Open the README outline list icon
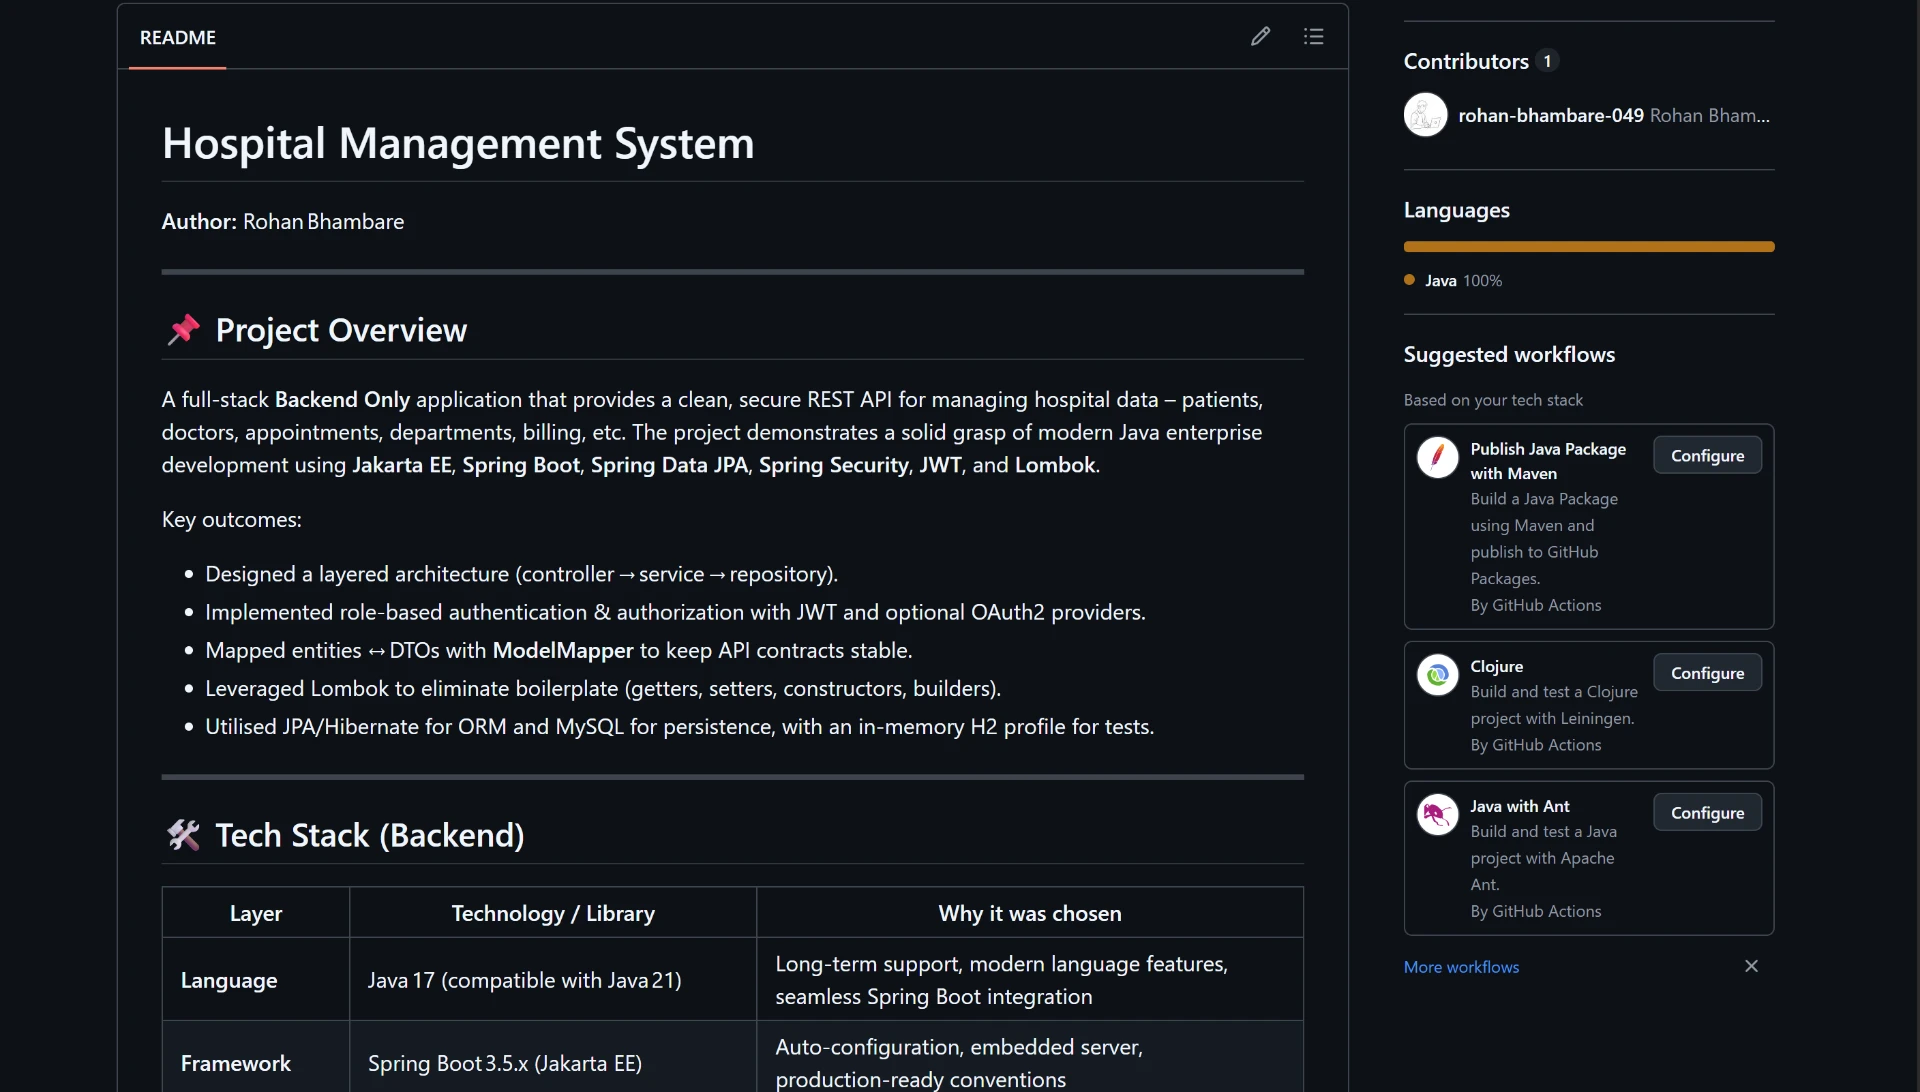Viewport: 1920px width, 1092px height. pos(1314,37)
